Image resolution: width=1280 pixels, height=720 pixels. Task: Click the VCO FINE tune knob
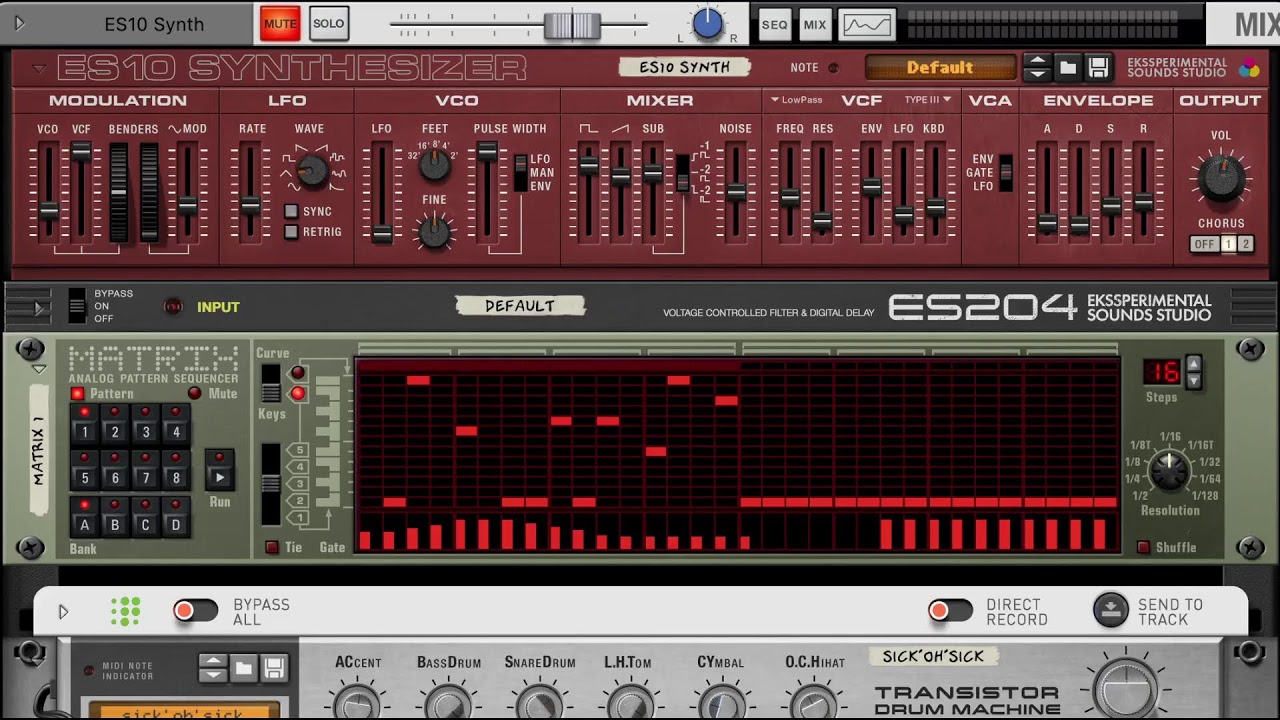click(434, 232)
